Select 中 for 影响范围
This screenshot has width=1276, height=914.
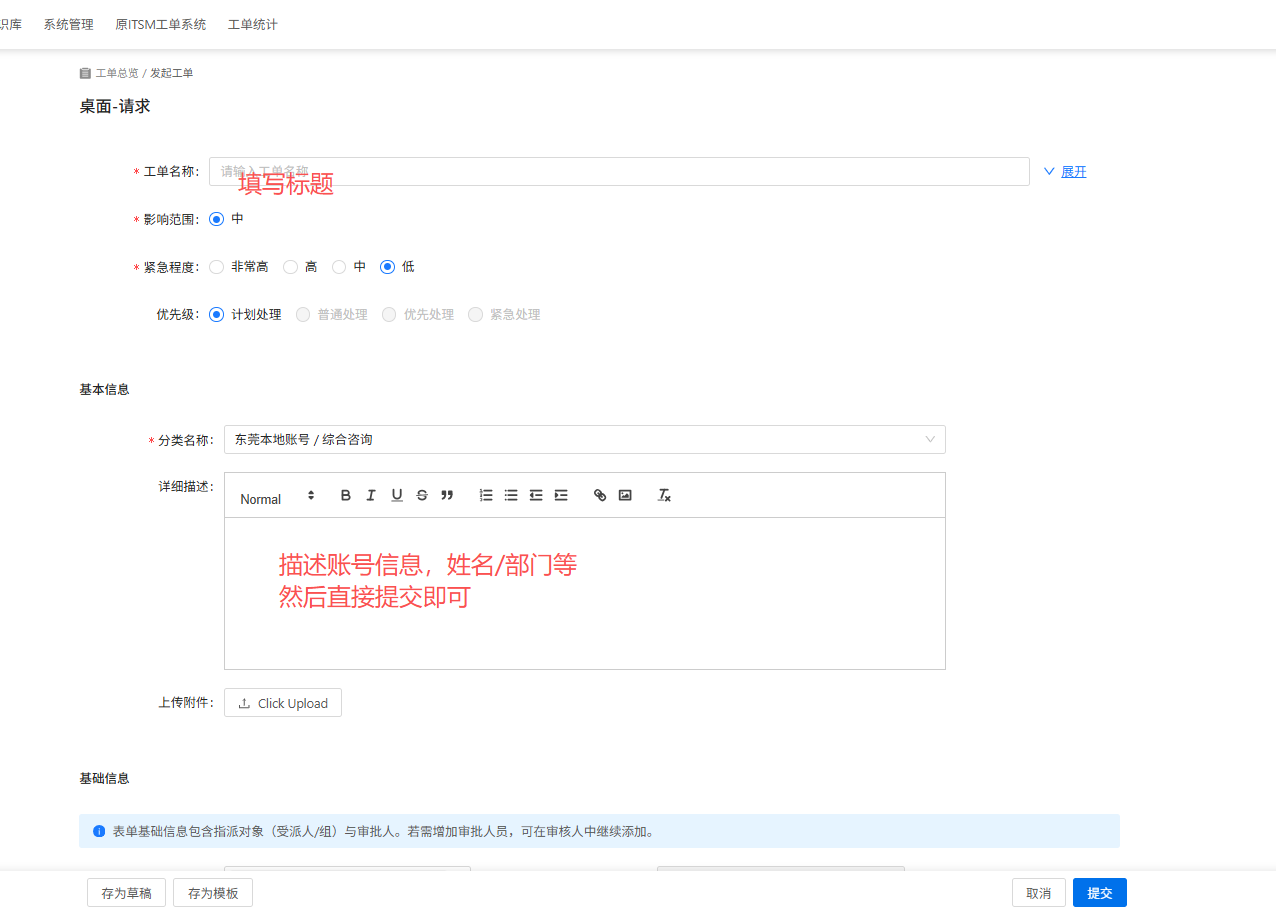pyautogui.click(x=216, y=219)
